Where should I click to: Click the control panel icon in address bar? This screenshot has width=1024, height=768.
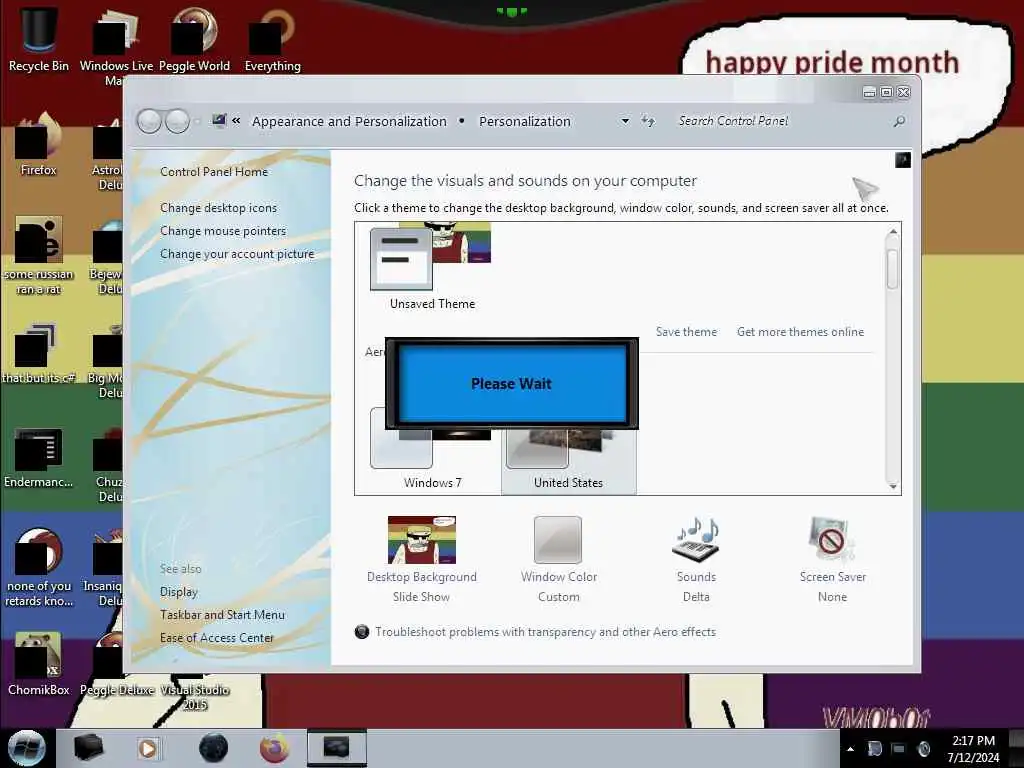pos(219,120)
